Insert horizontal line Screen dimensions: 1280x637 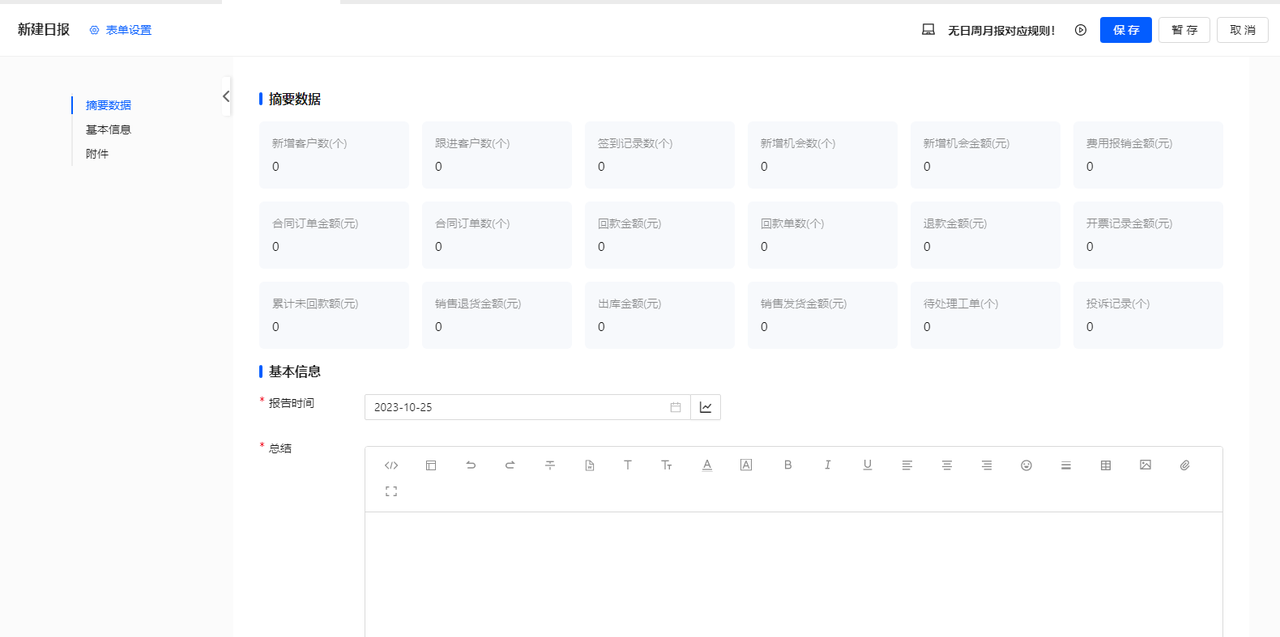[x=1066, y=465]
